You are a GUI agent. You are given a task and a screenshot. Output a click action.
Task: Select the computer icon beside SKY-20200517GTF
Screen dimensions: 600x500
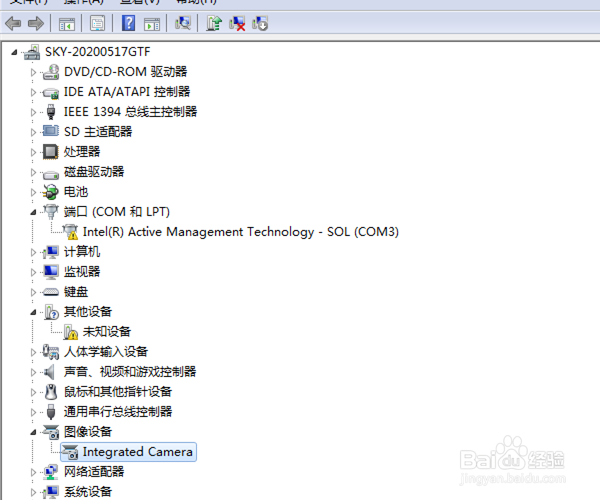coord(32,52)
